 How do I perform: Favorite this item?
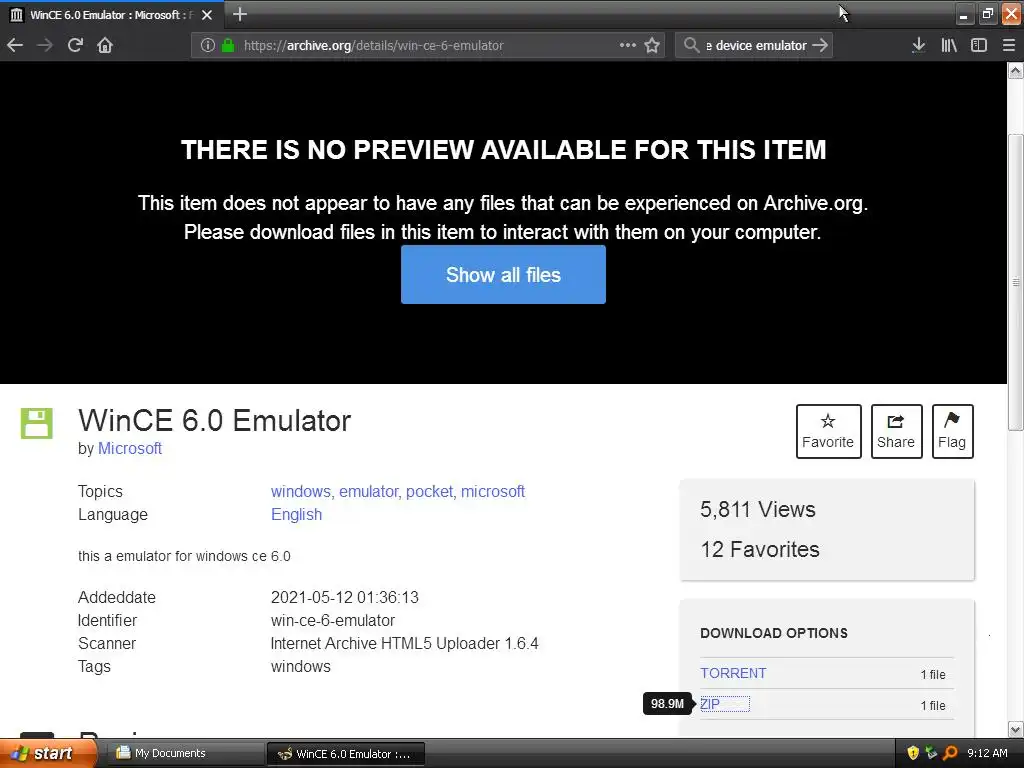[828, 431]
